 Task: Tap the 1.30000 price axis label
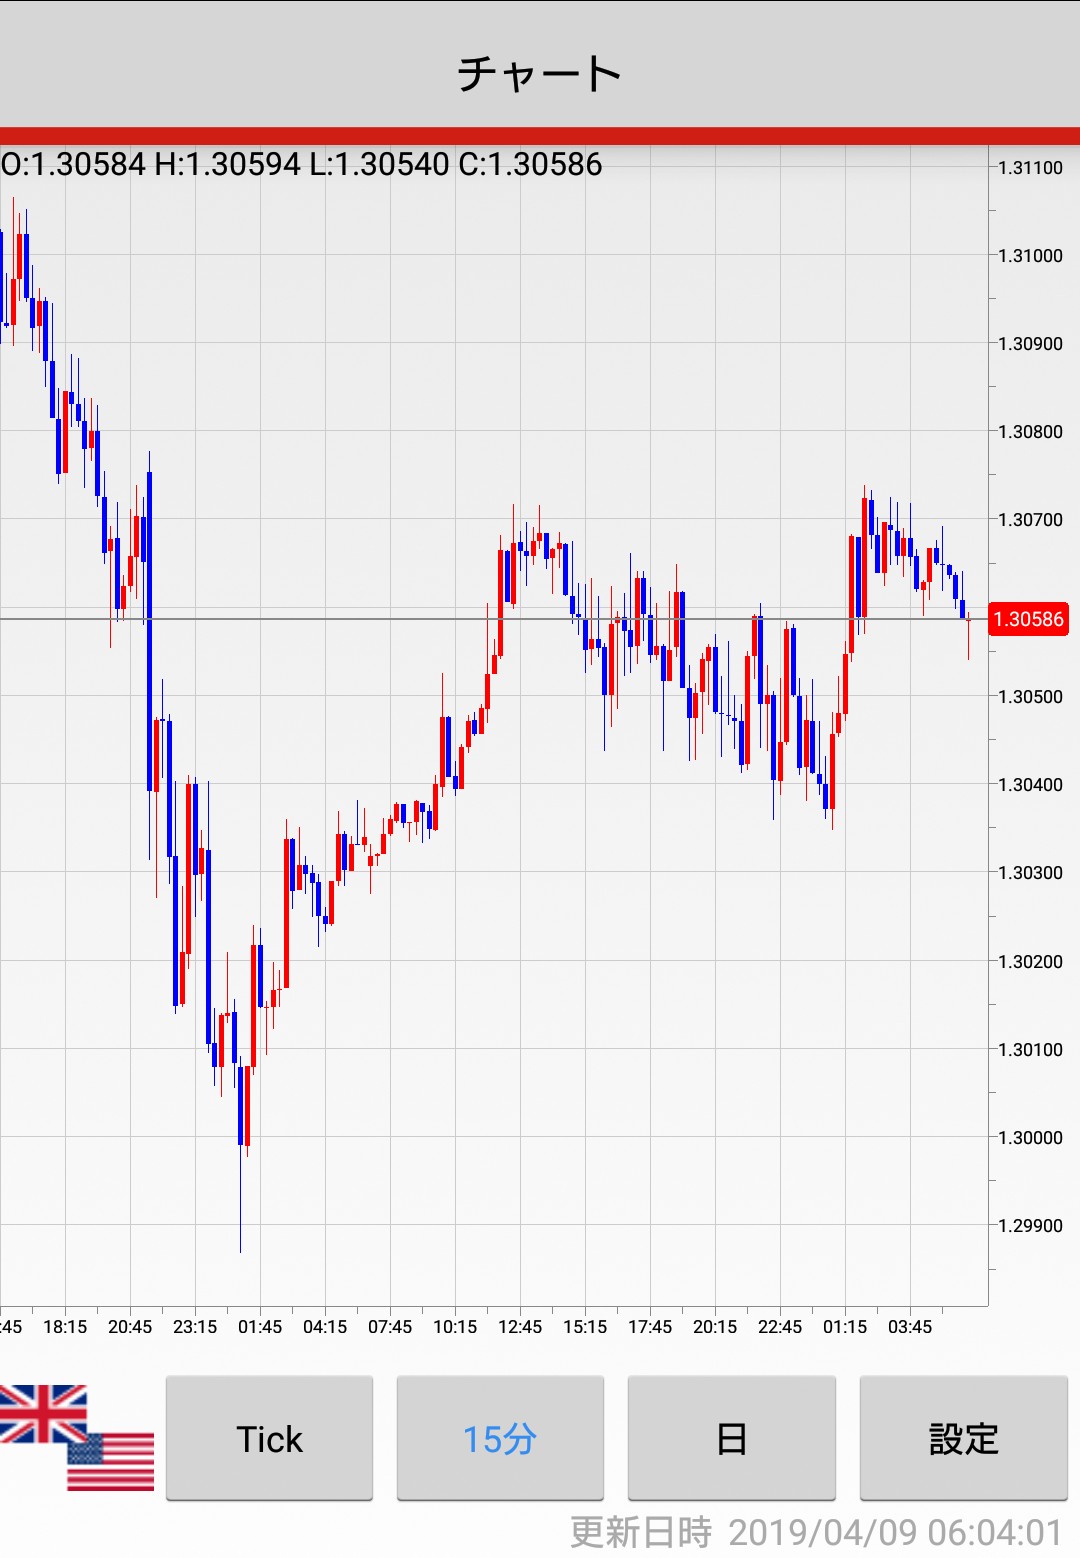[1030, 1138]
